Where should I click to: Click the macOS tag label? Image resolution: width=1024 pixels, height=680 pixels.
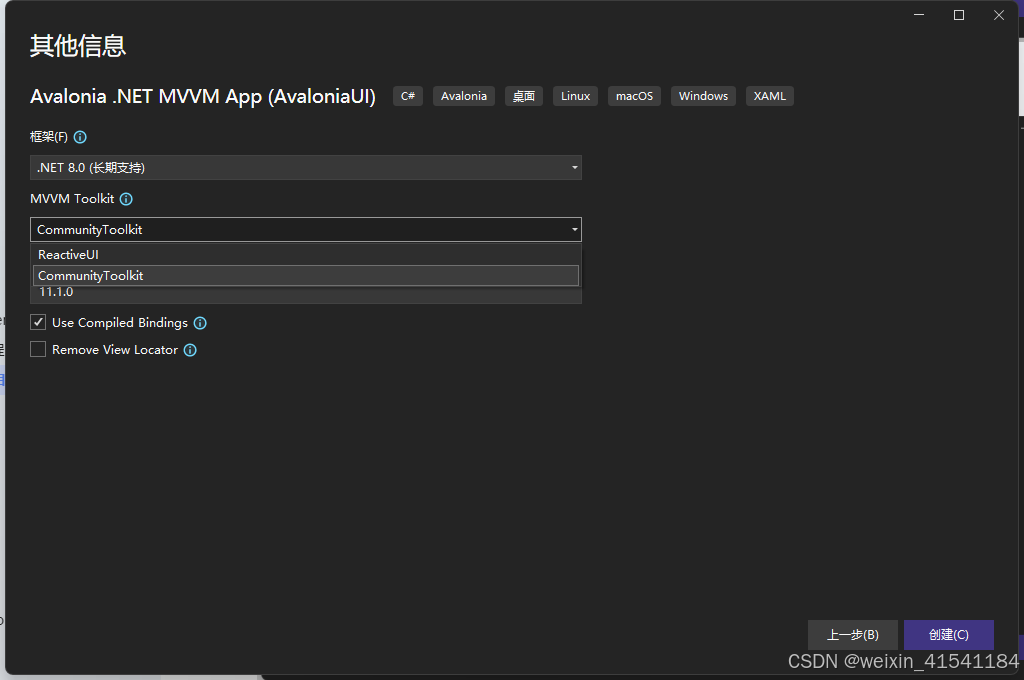634,96
